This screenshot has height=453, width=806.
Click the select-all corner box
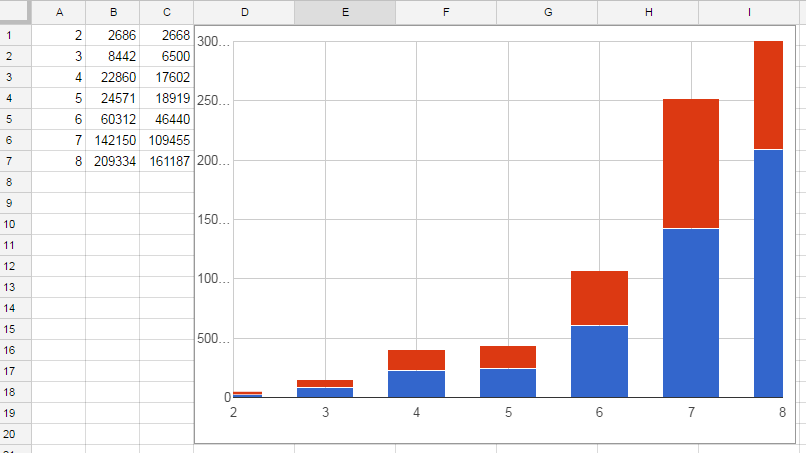(15, 12)
